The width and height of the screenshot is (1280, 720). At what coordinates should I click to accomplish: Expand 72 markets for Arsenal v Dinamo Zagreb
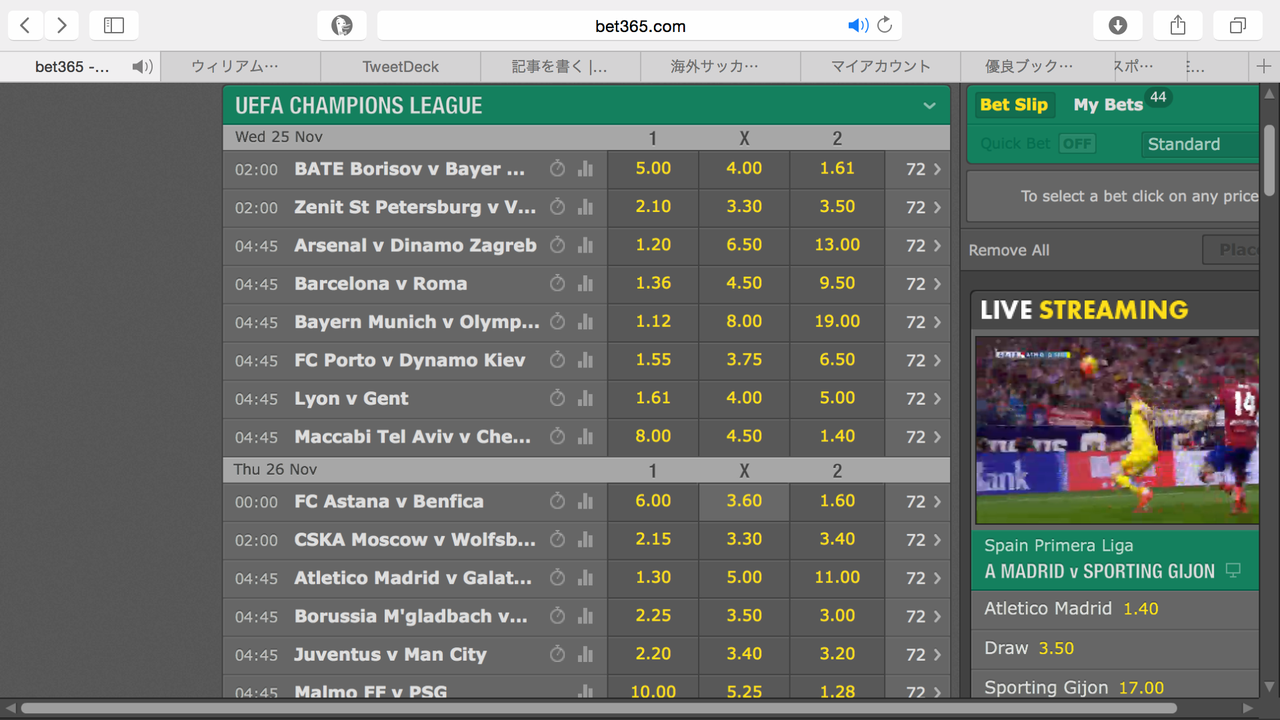point(924,245)
